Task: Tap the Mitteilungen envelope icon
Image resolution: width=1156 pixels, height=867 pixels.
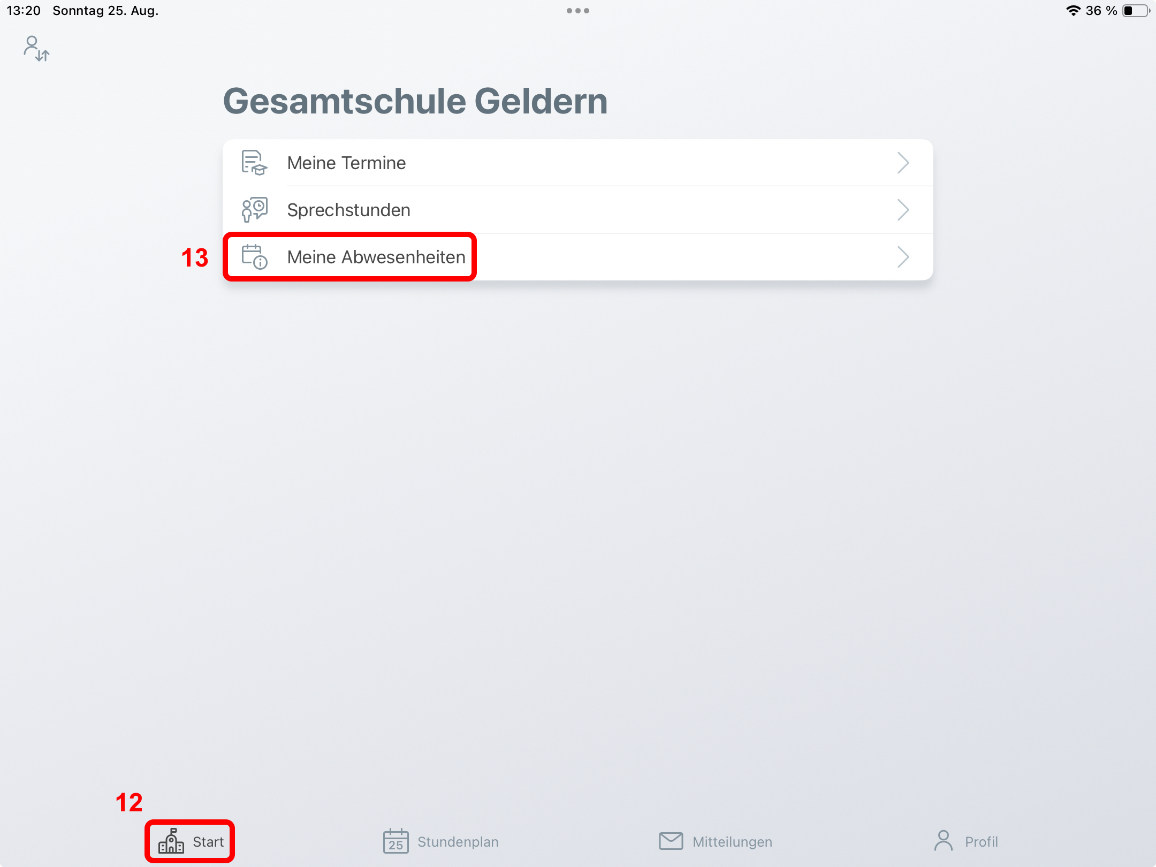Action: [671, 841]
